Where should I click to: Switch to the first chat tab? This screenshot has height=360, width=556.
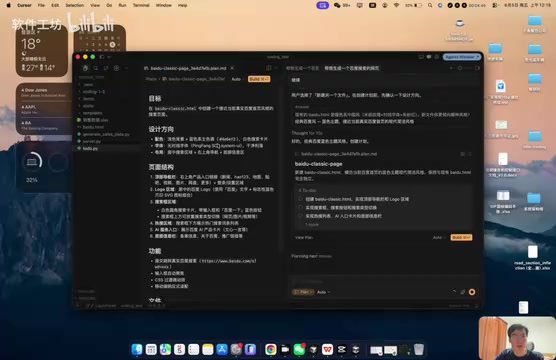(x=302, y=68)
